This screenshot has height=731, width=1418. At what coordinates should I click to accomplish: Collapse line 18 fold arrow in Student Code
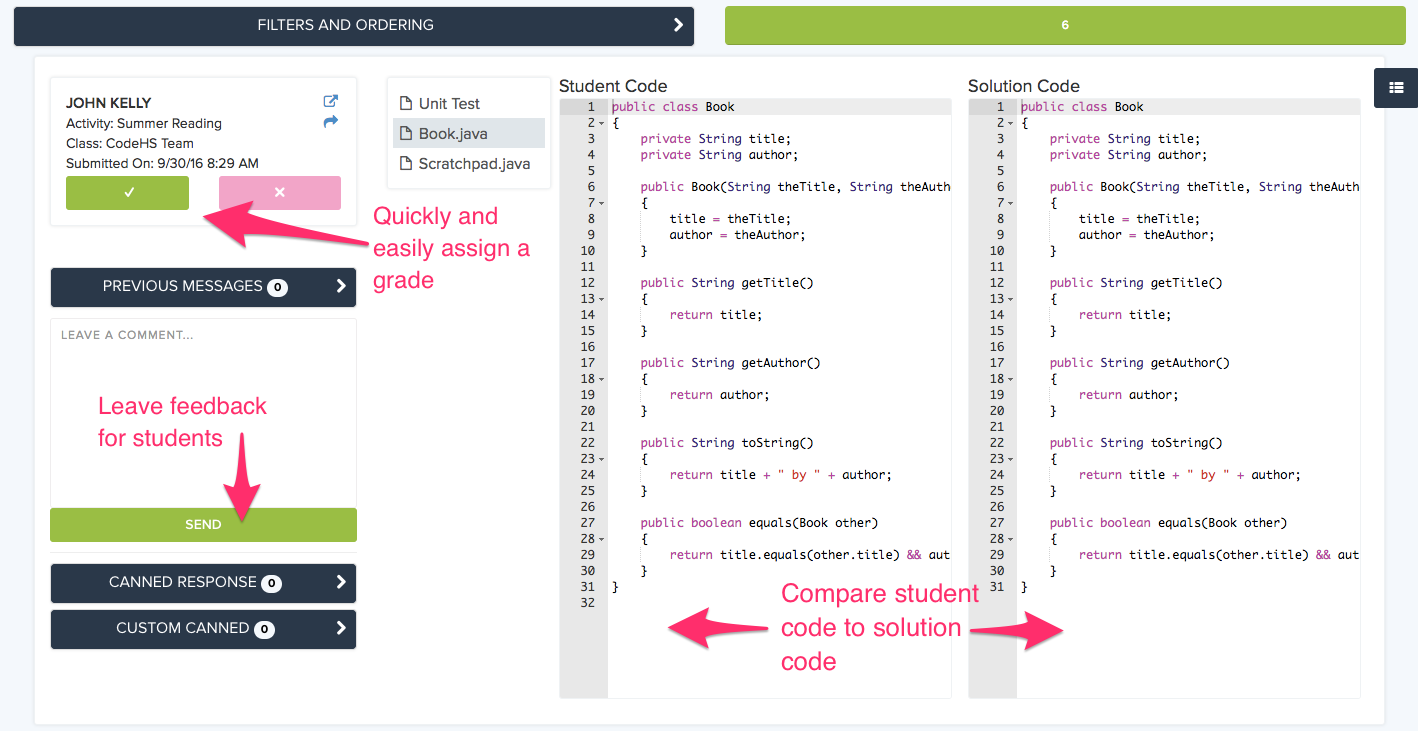point(602,379)
